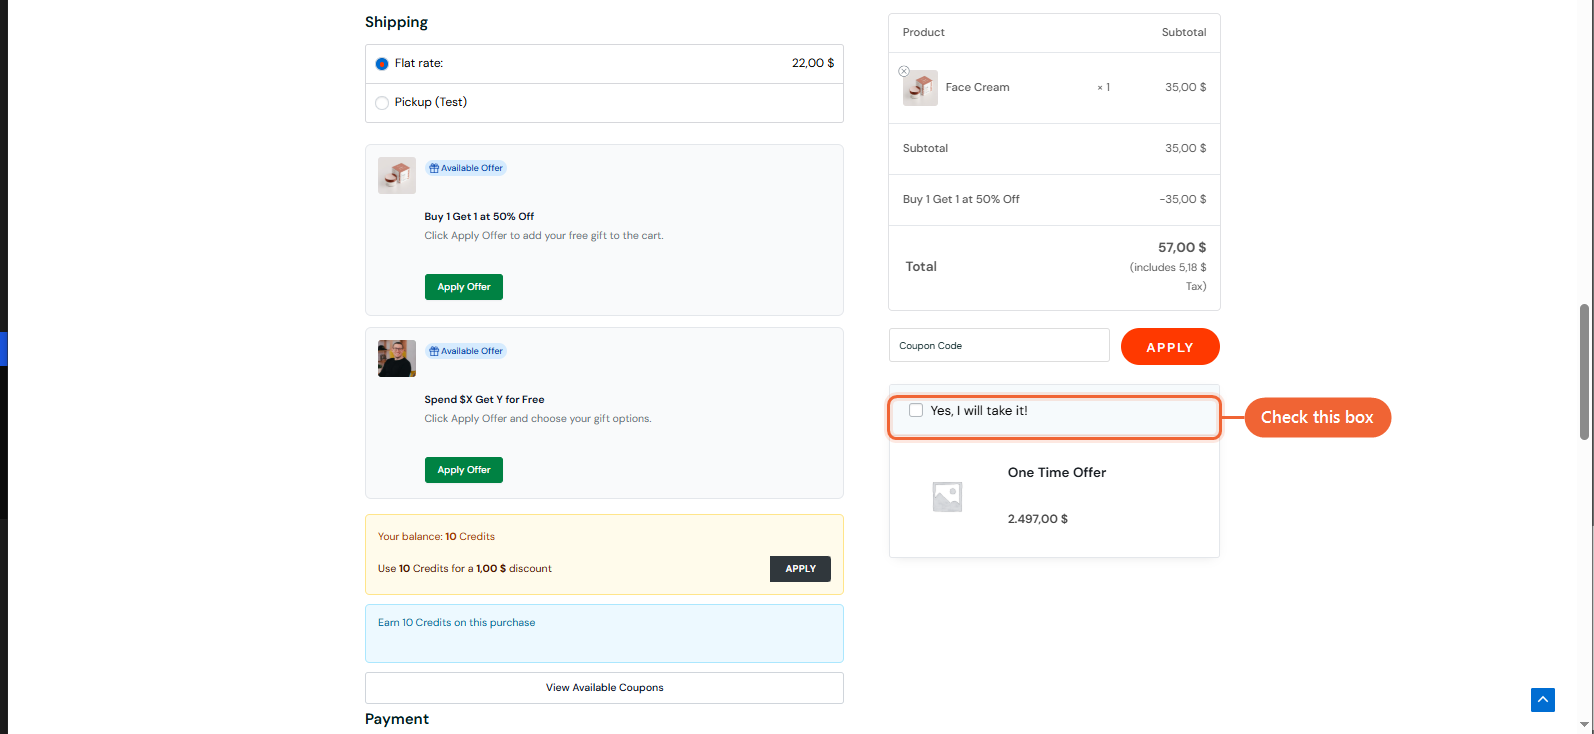
Task: Click the 'Payment' section heading
Action: (x=397, y=719)
